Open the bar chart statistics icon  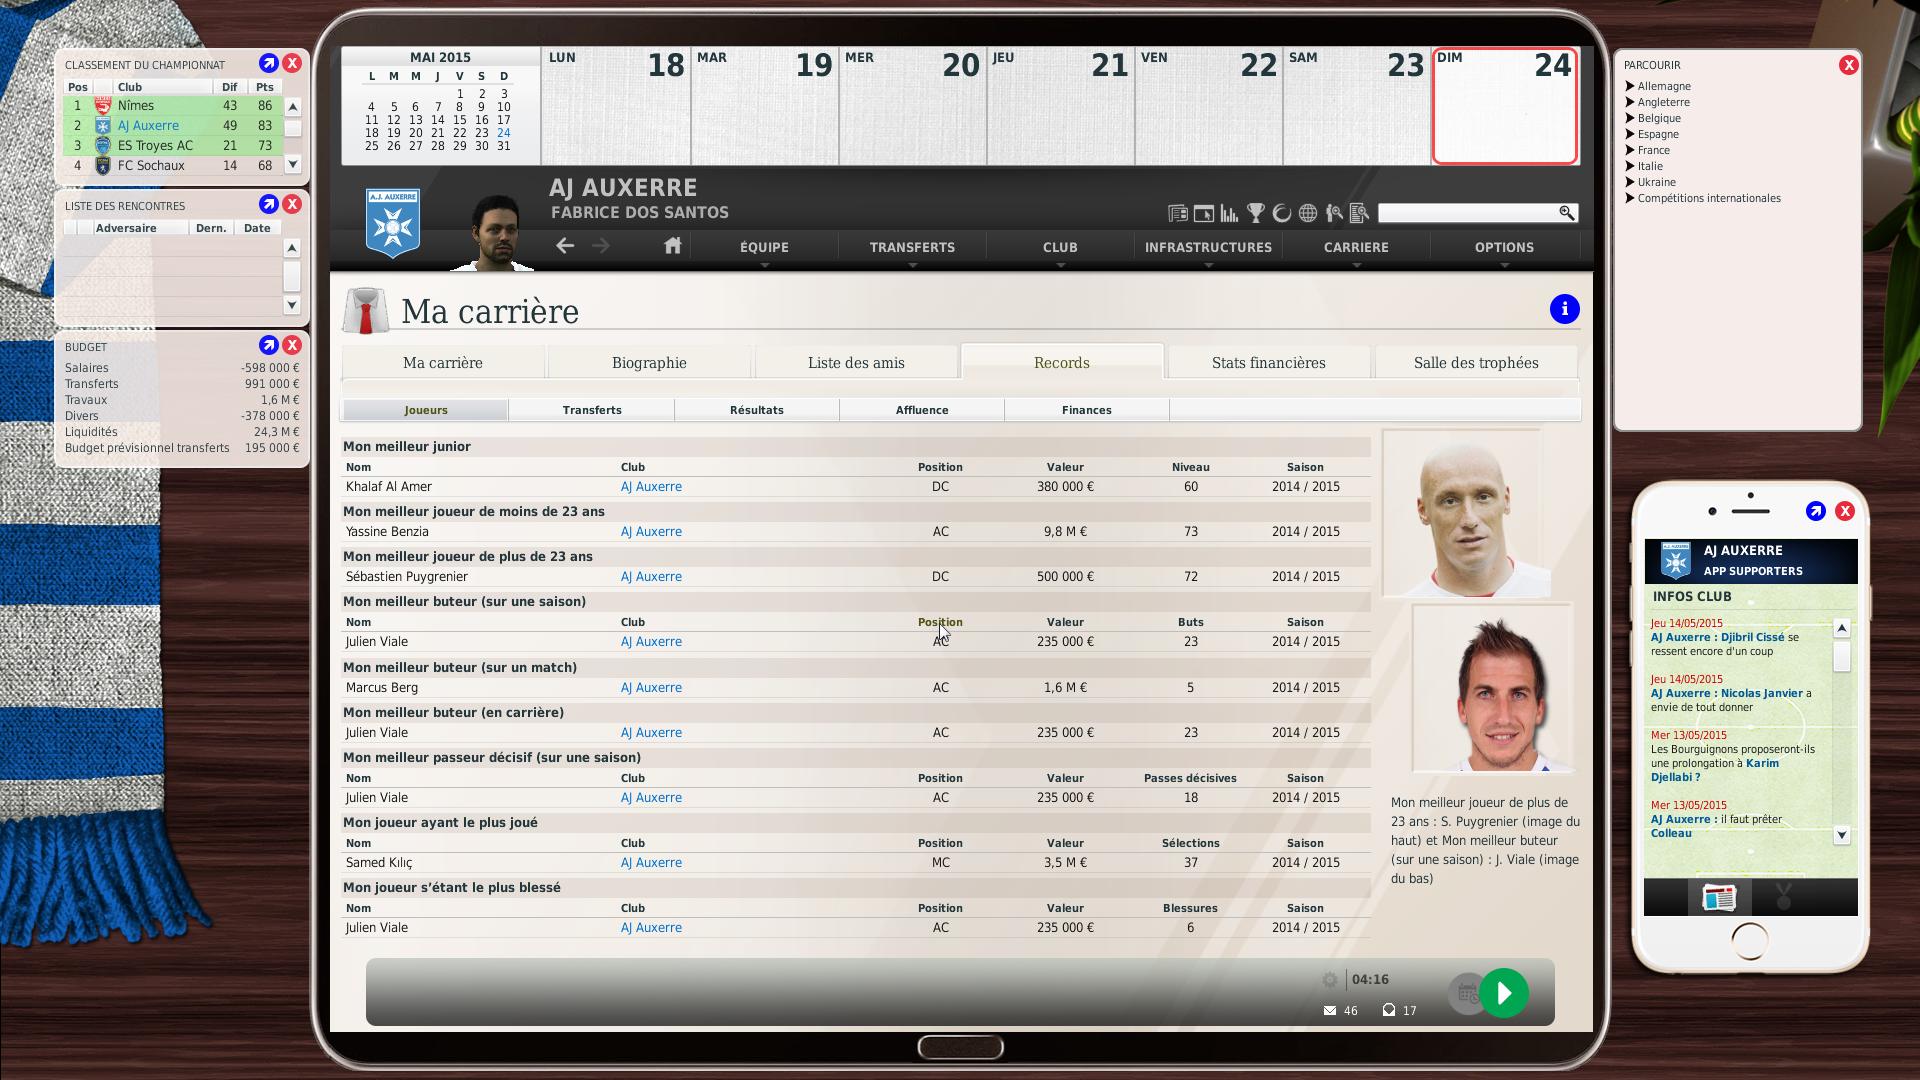(1230, 213)
